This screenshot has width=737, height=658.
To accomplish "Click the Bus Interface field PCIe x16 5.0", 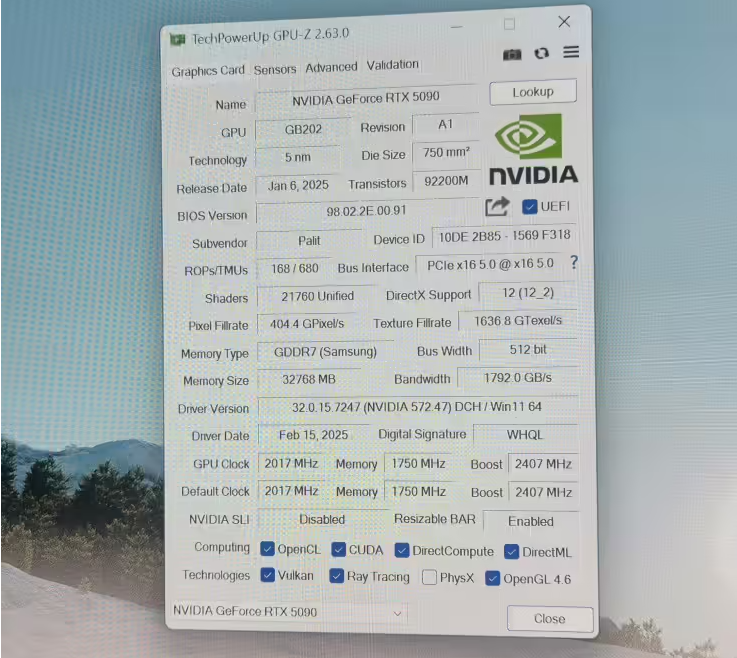I will [x=490, y=265].
